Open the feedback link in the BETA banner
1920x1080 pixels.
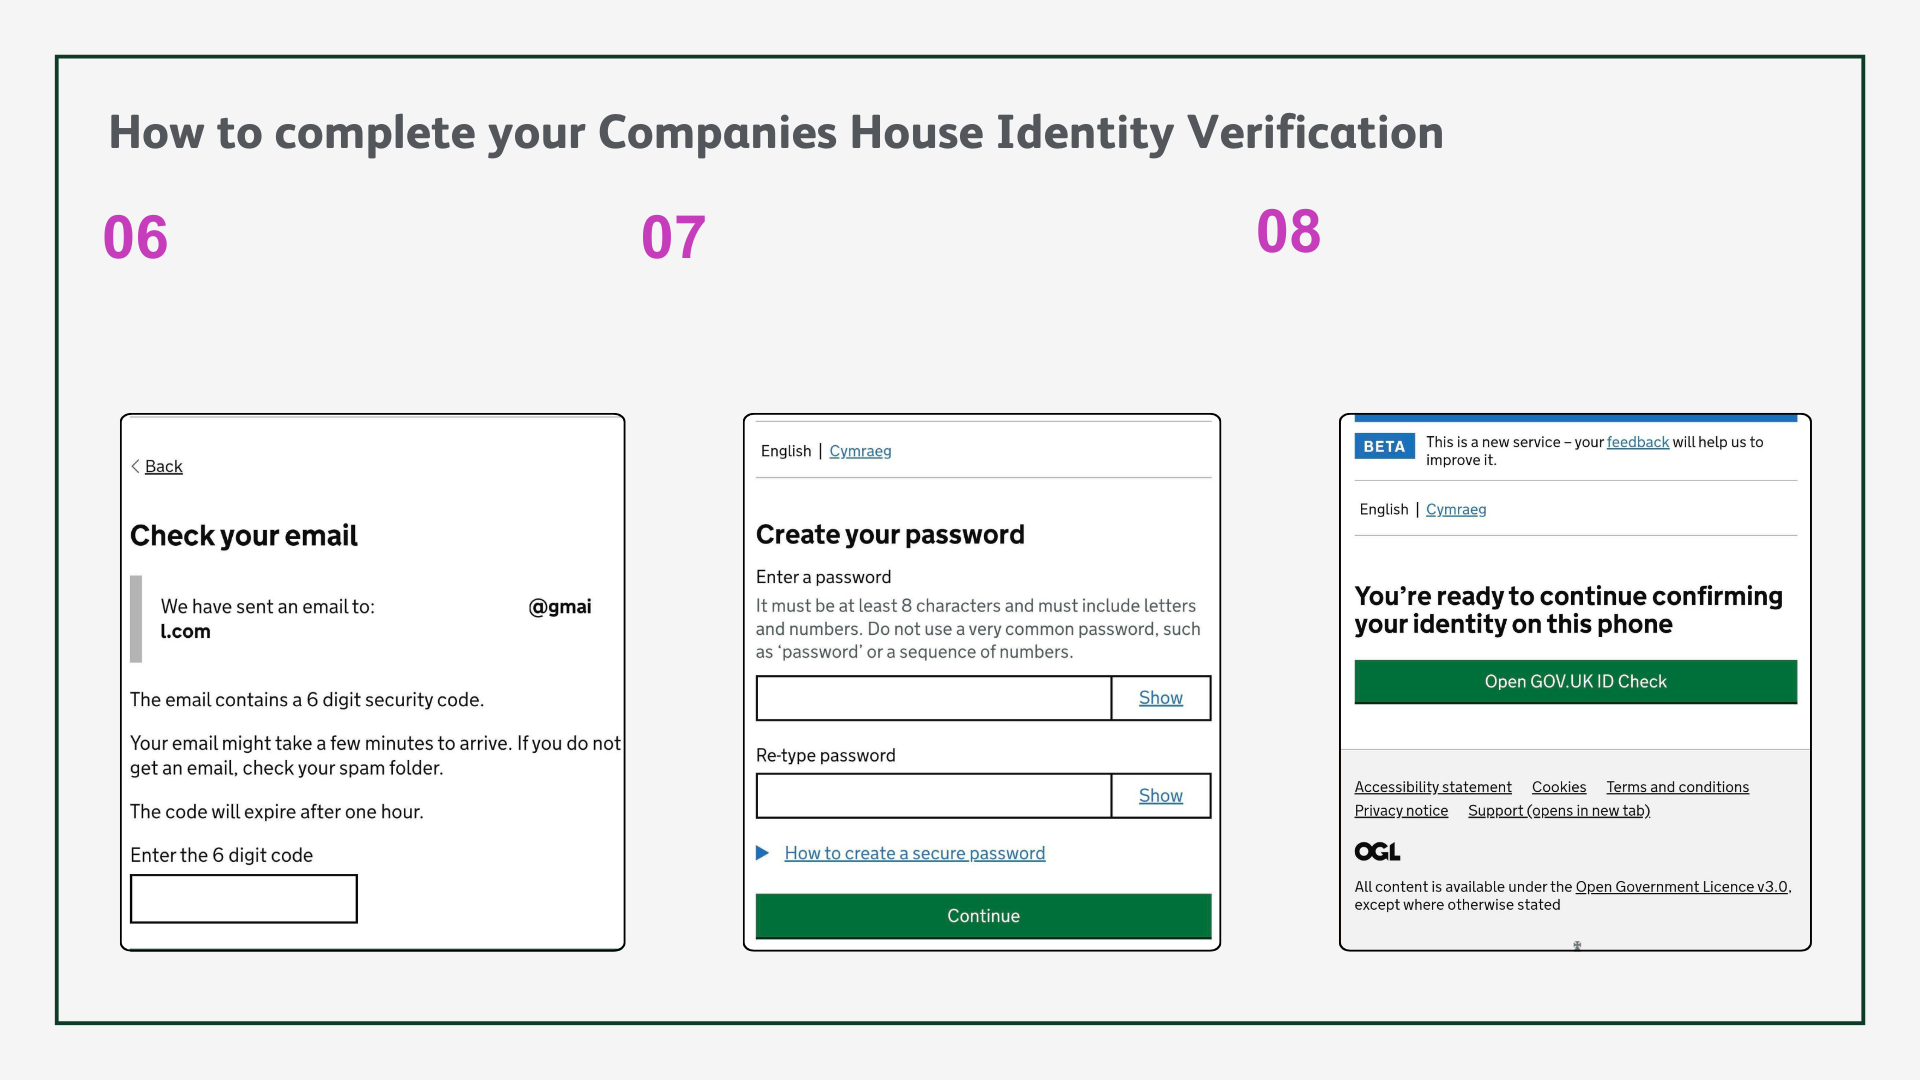tap(1637, 442)
